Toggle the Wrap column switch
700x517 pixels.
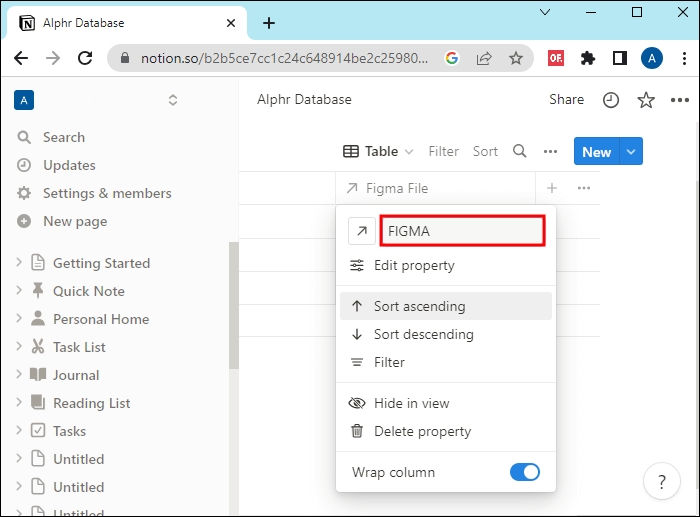tap(525, 472)
